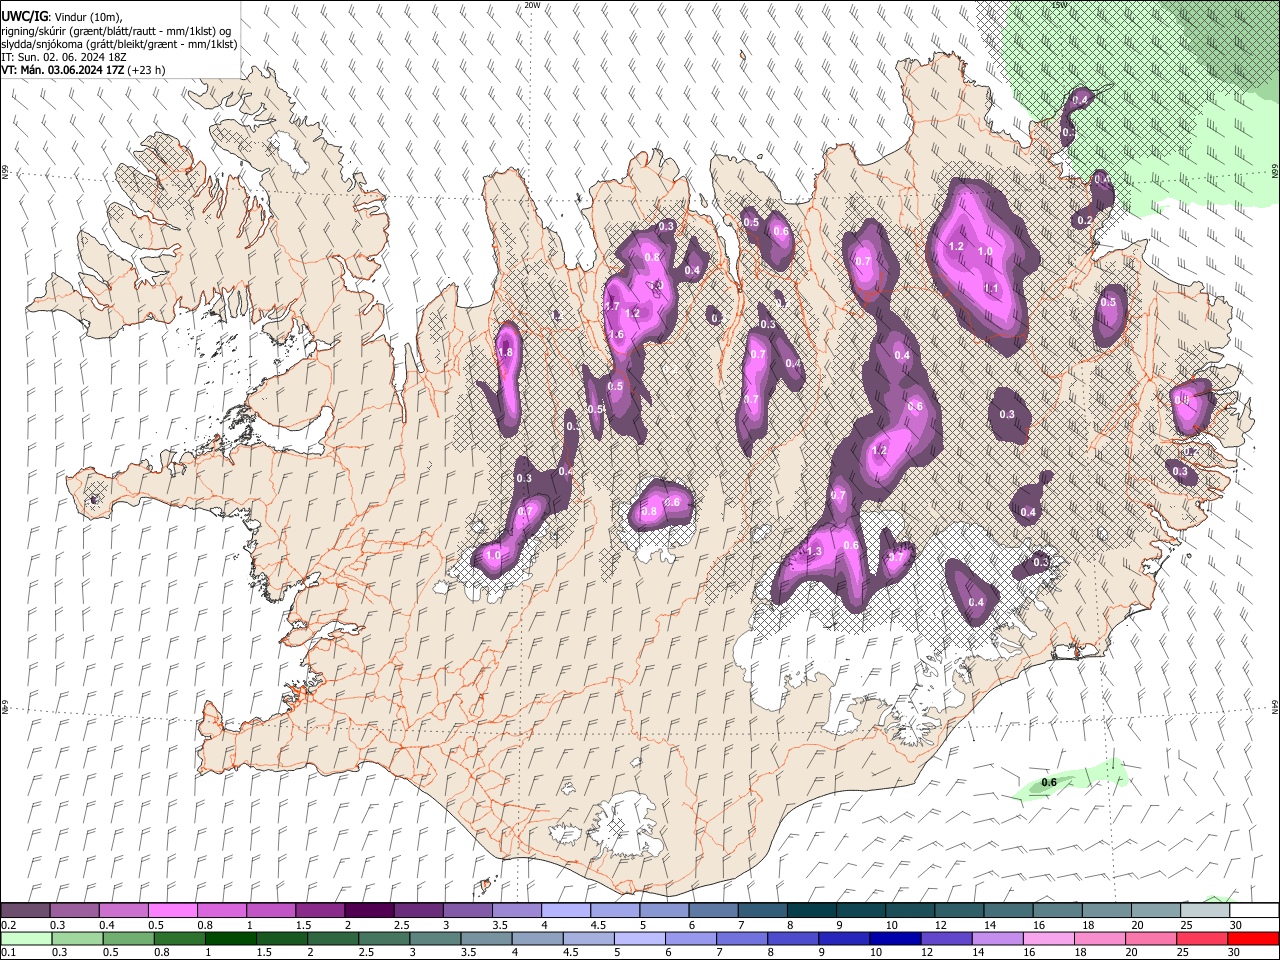Click the white last swatch in upper legend row
The height and width of the screenshot is (960, 1280).
pyautogui.click(x=1253, y=911)
